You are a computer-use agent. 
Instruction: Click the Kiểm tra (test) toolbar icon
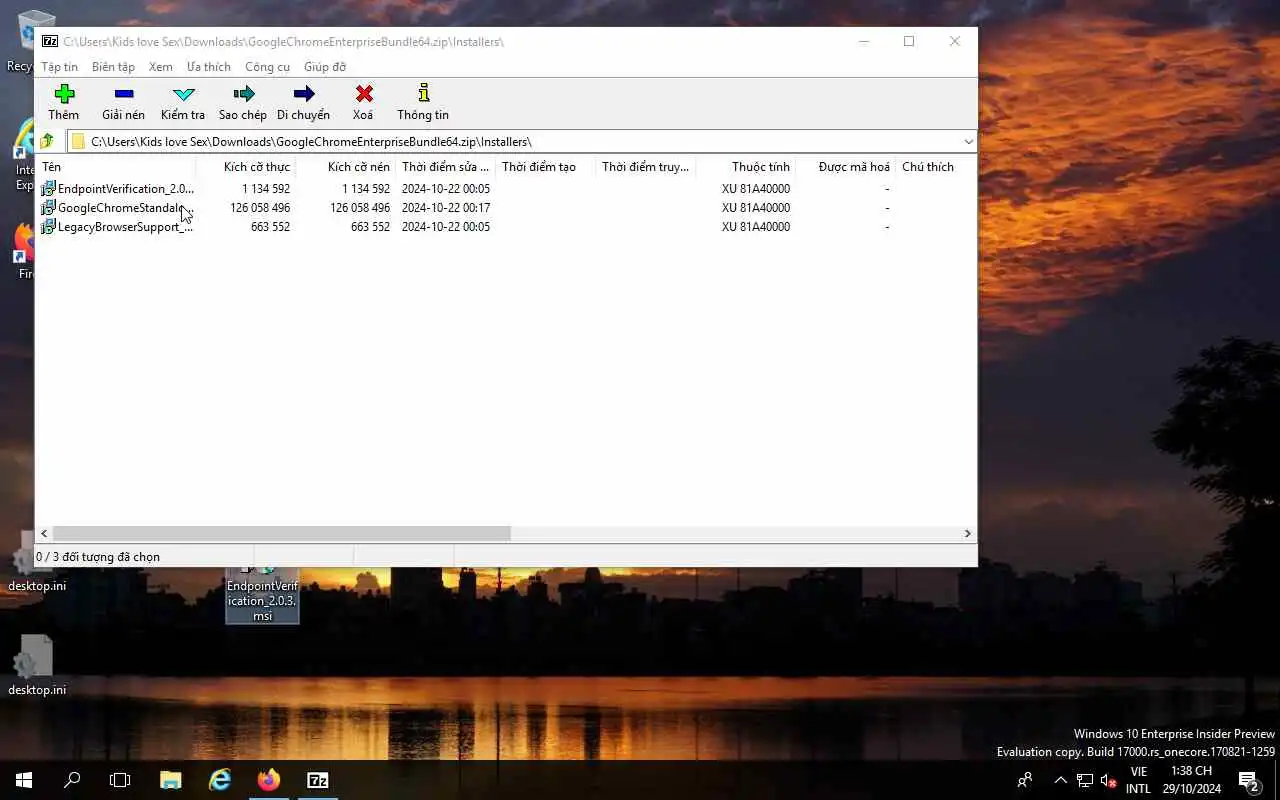[x=183, y=94]
